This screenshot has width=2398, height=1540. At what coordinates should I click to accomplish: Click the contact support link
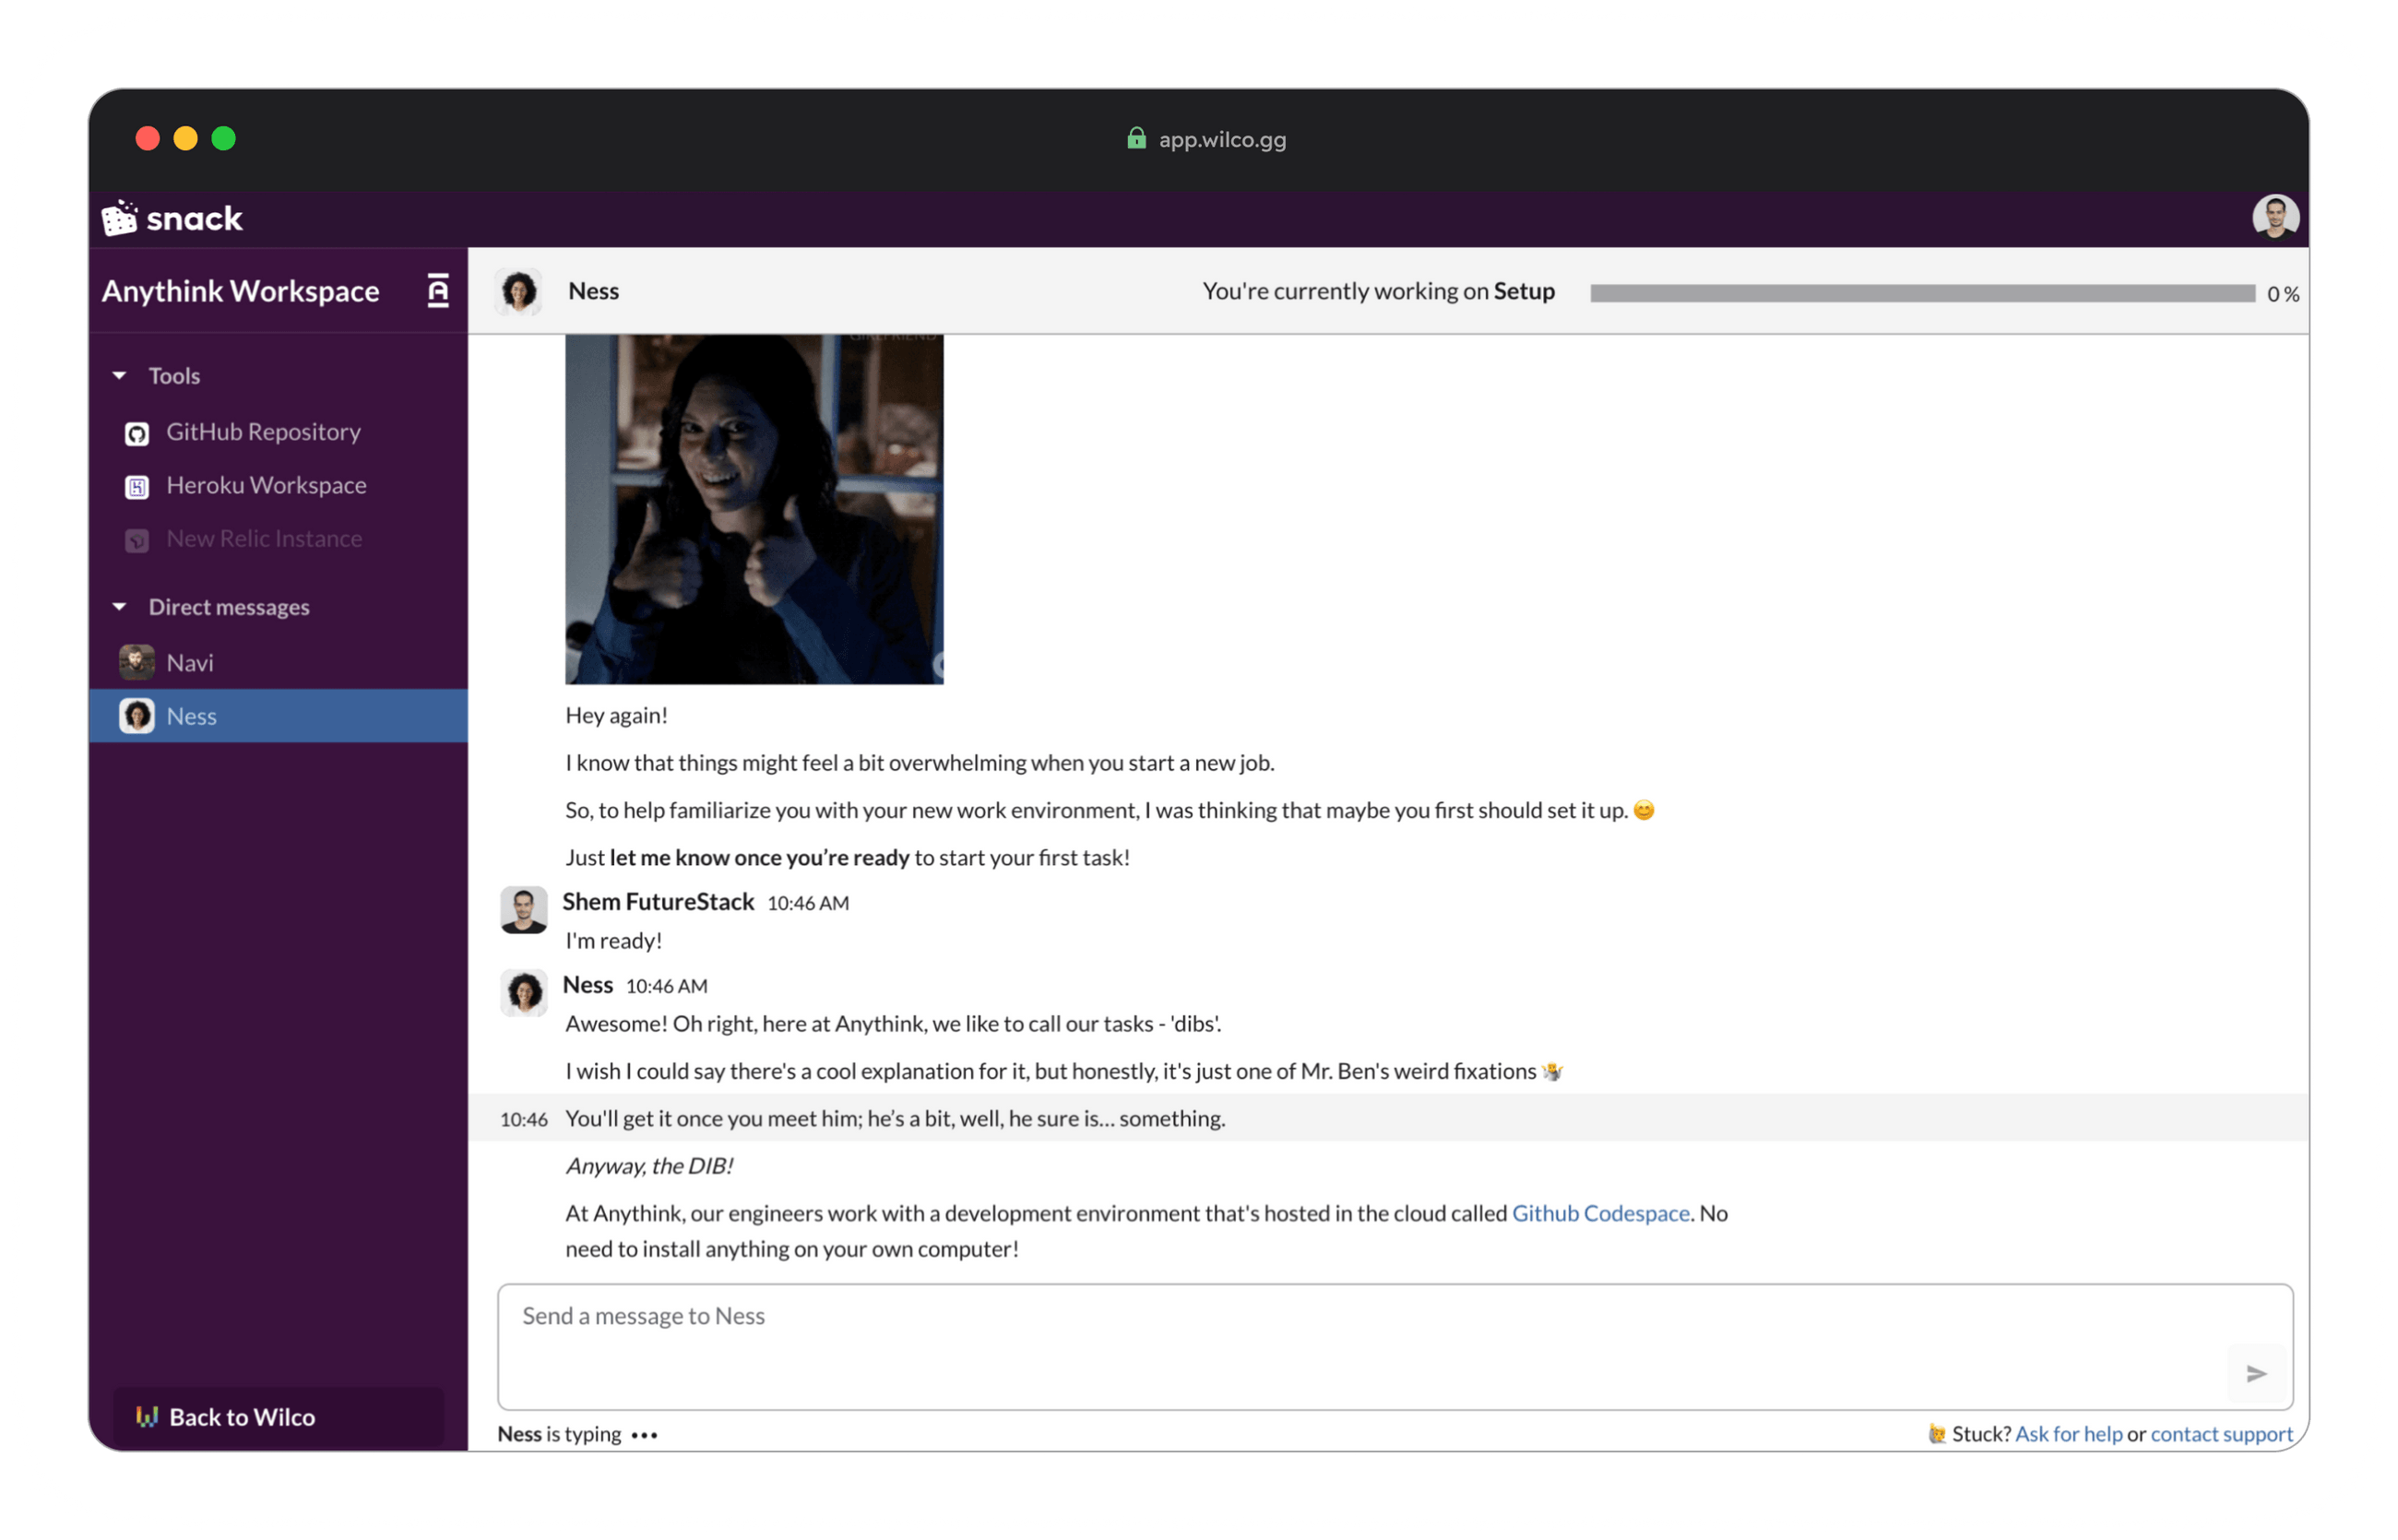(x=2221, y=1433)
